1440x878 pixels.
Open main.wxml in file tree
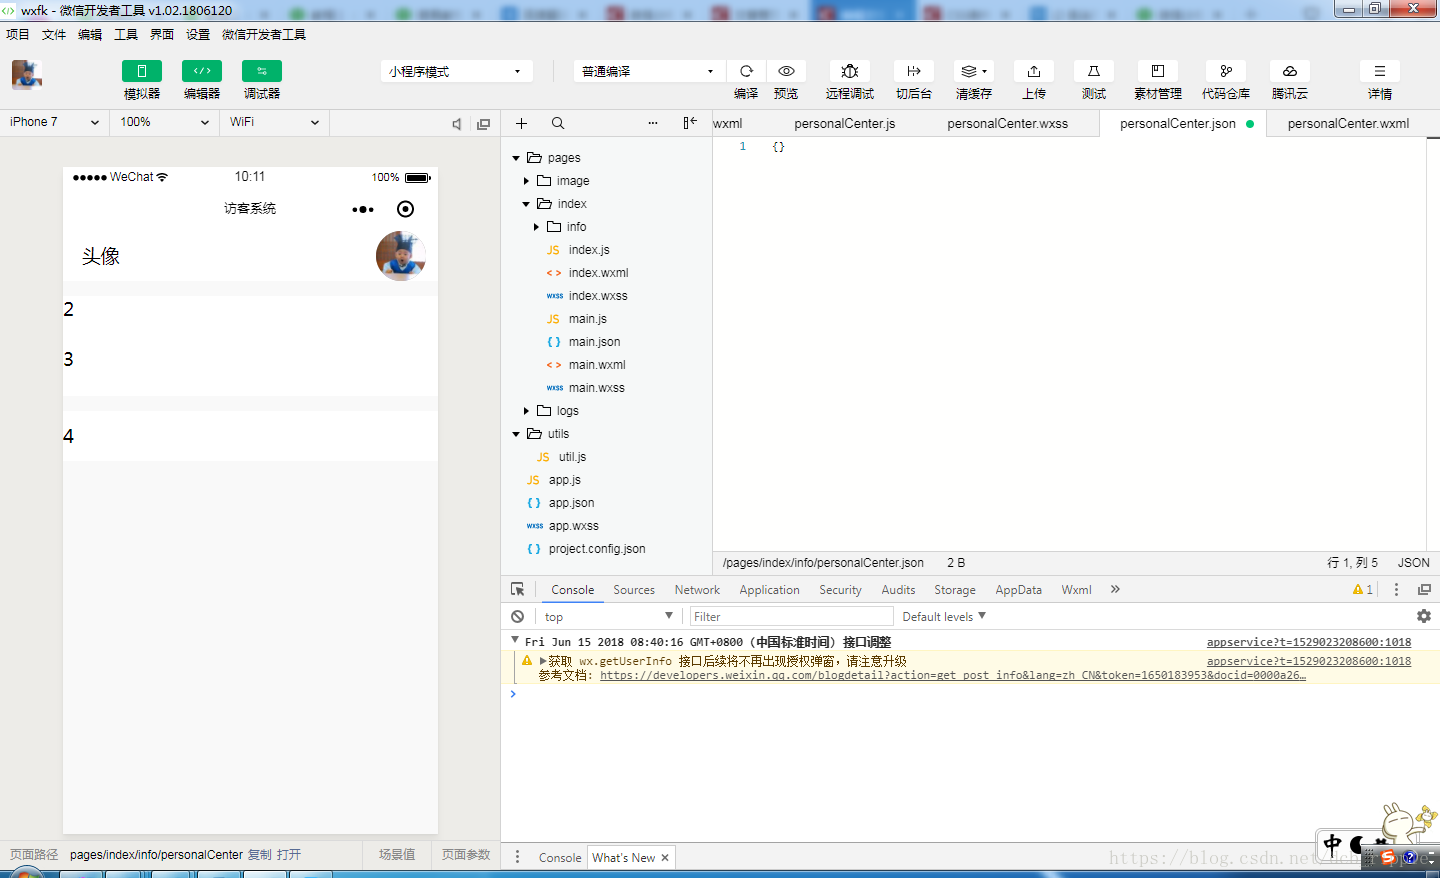(597, 365)
